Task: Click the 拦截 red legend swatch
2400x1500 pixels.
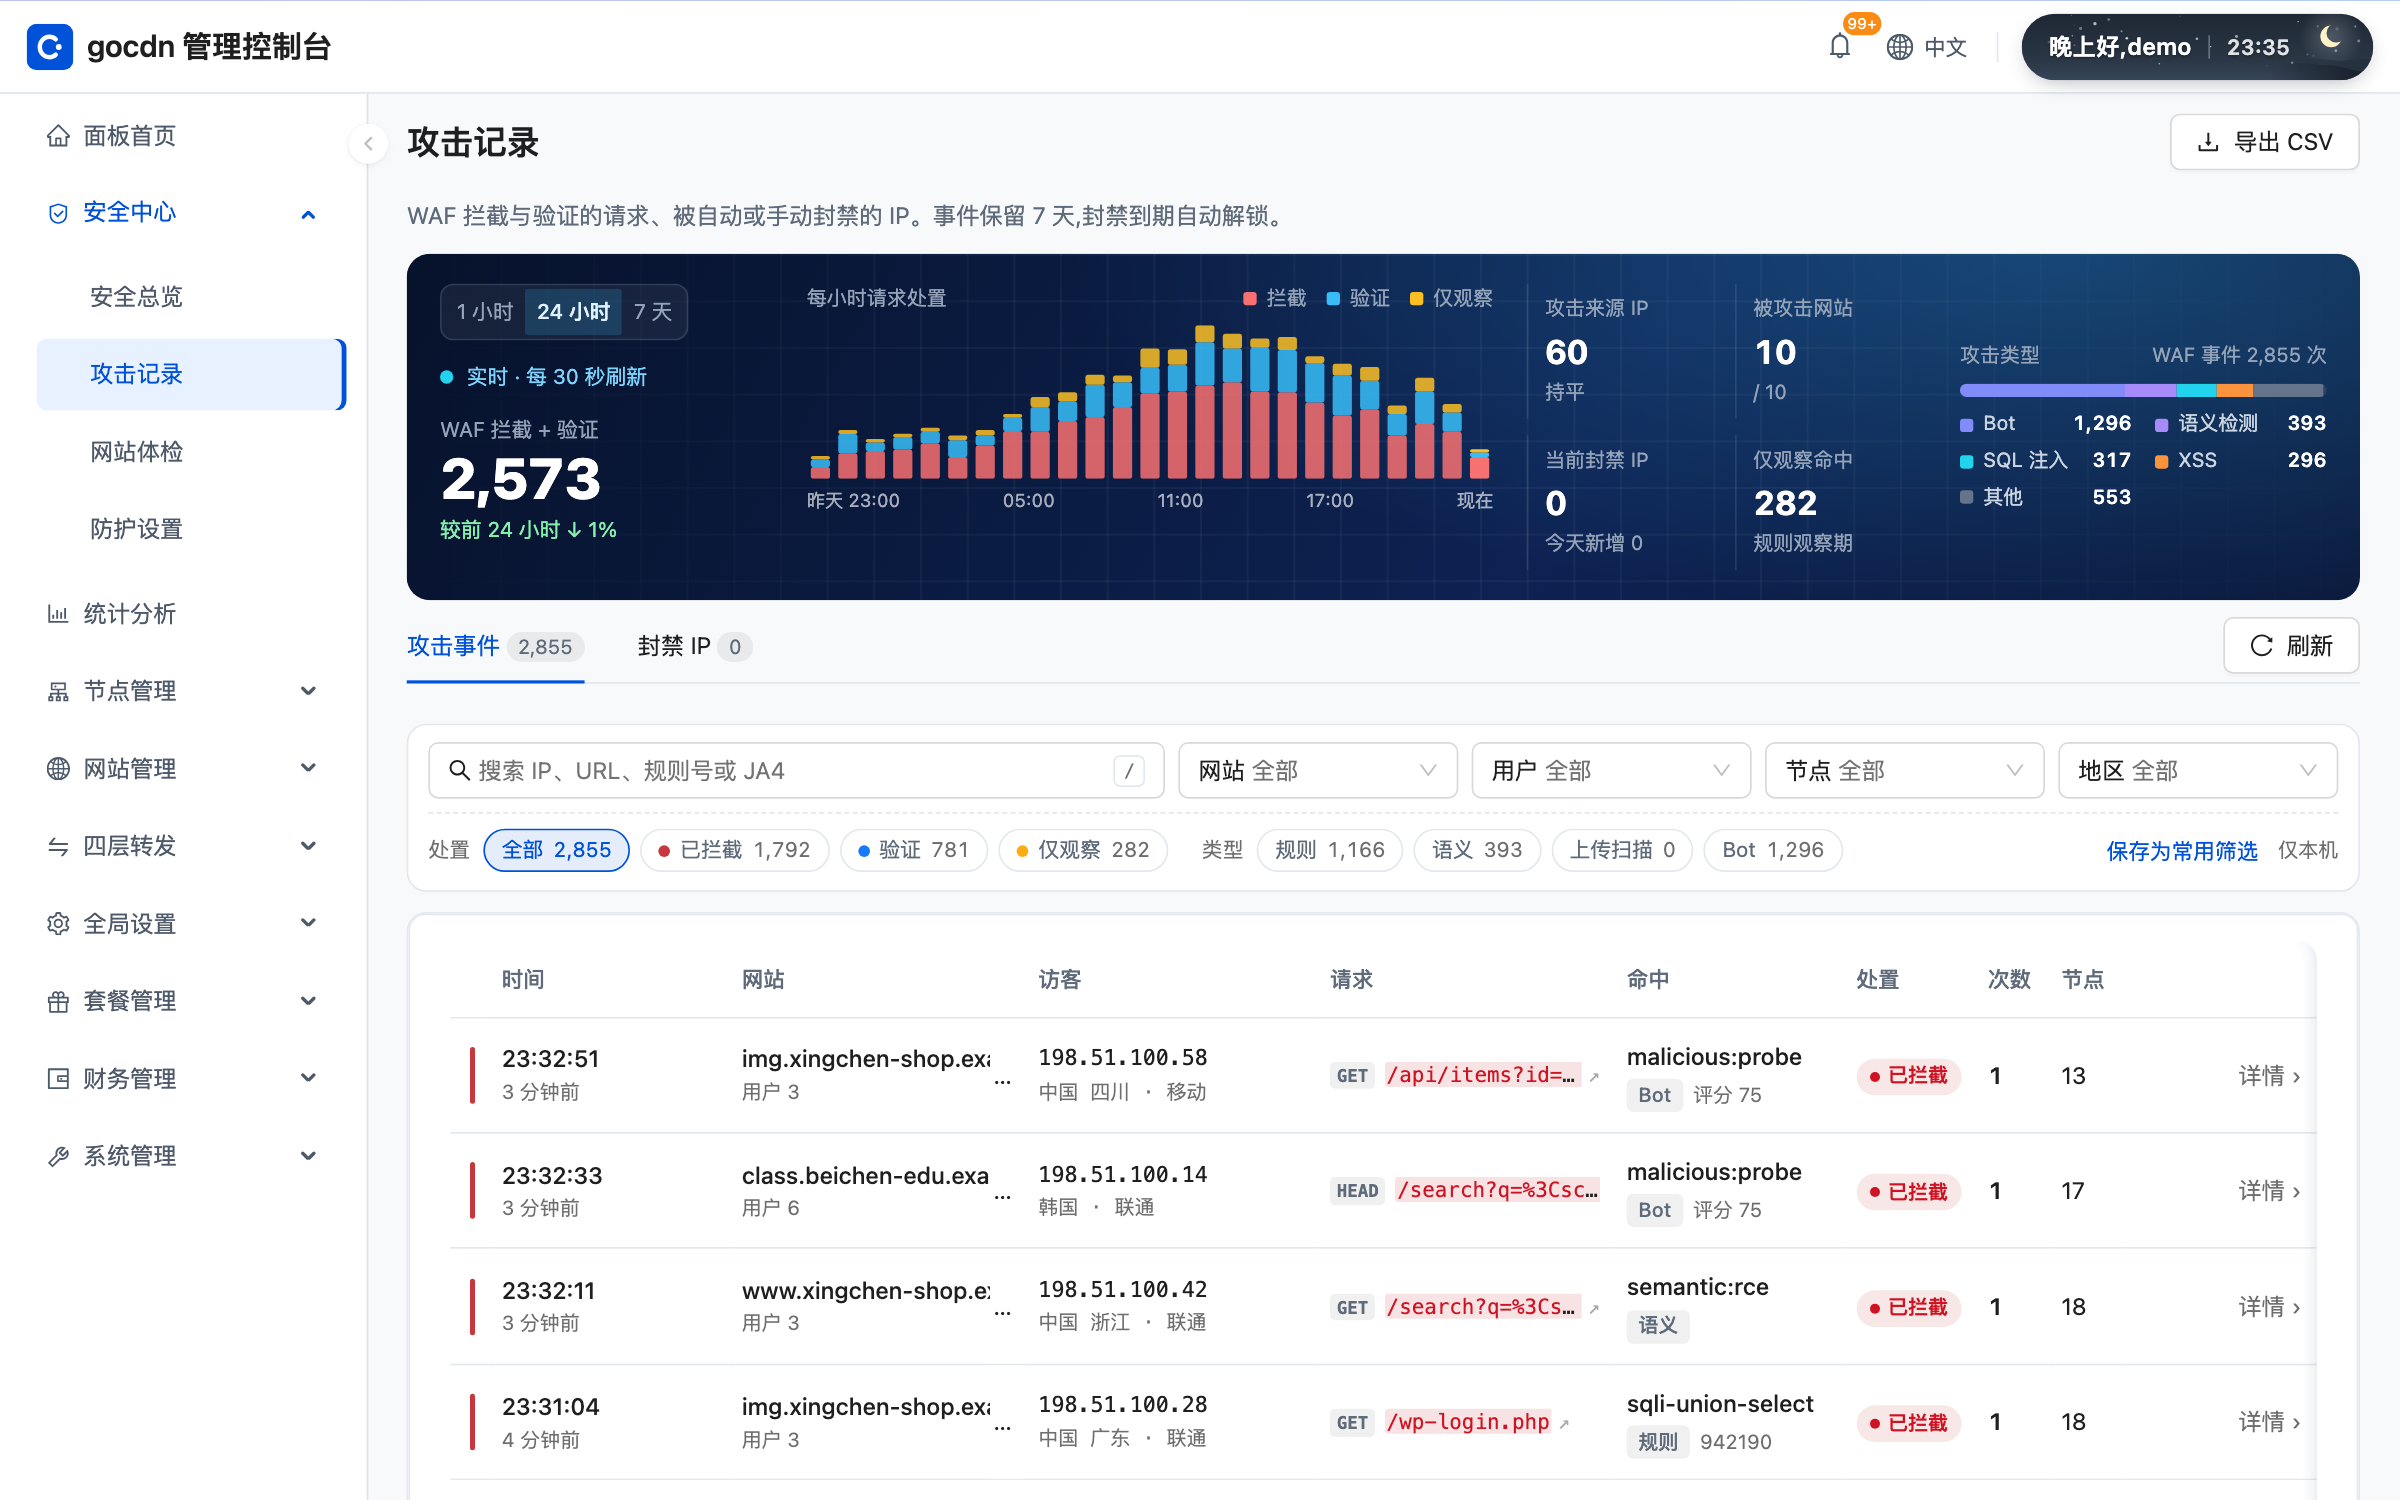Action: coord(1249,299)
